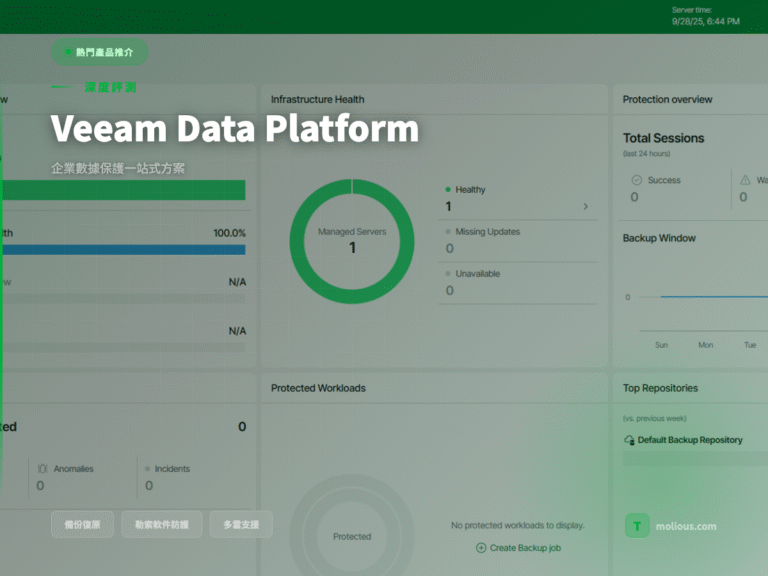Screen dimensions: 768x576
Task: Click the Warning triangle icon
Action: pos(745,180)
